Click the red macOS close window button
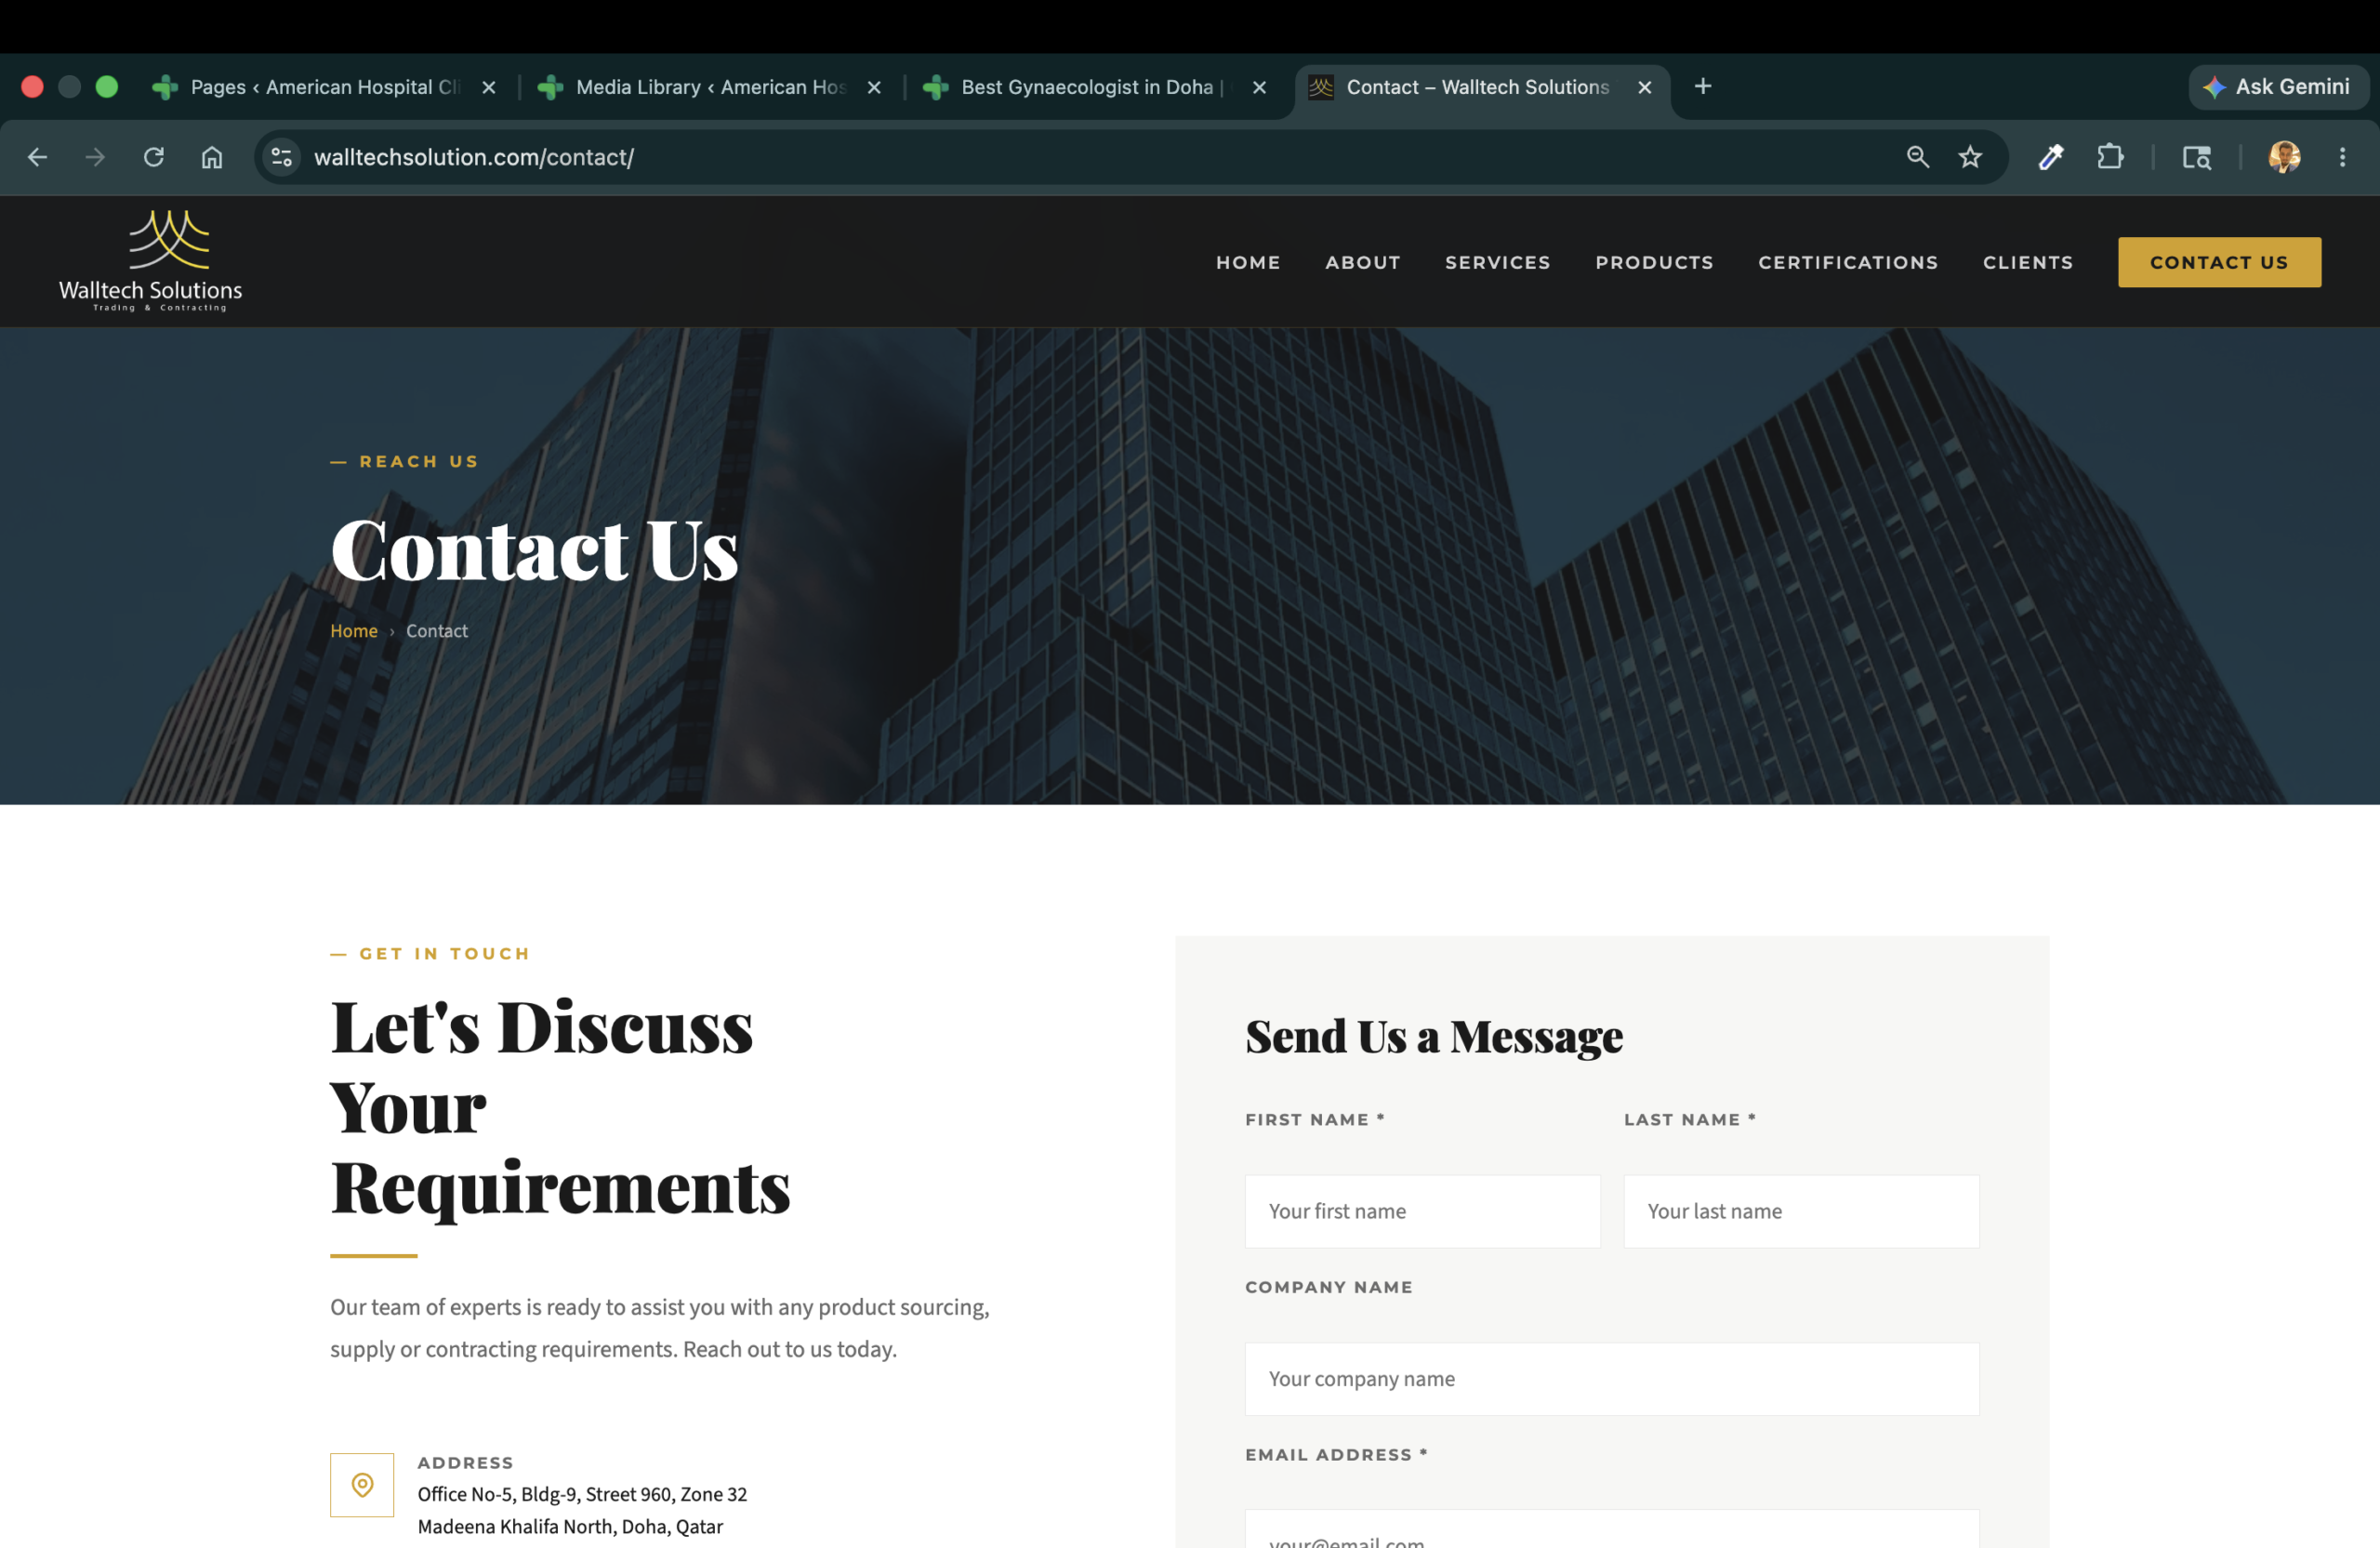The image size is (2380, 1548). pos(32,87)
